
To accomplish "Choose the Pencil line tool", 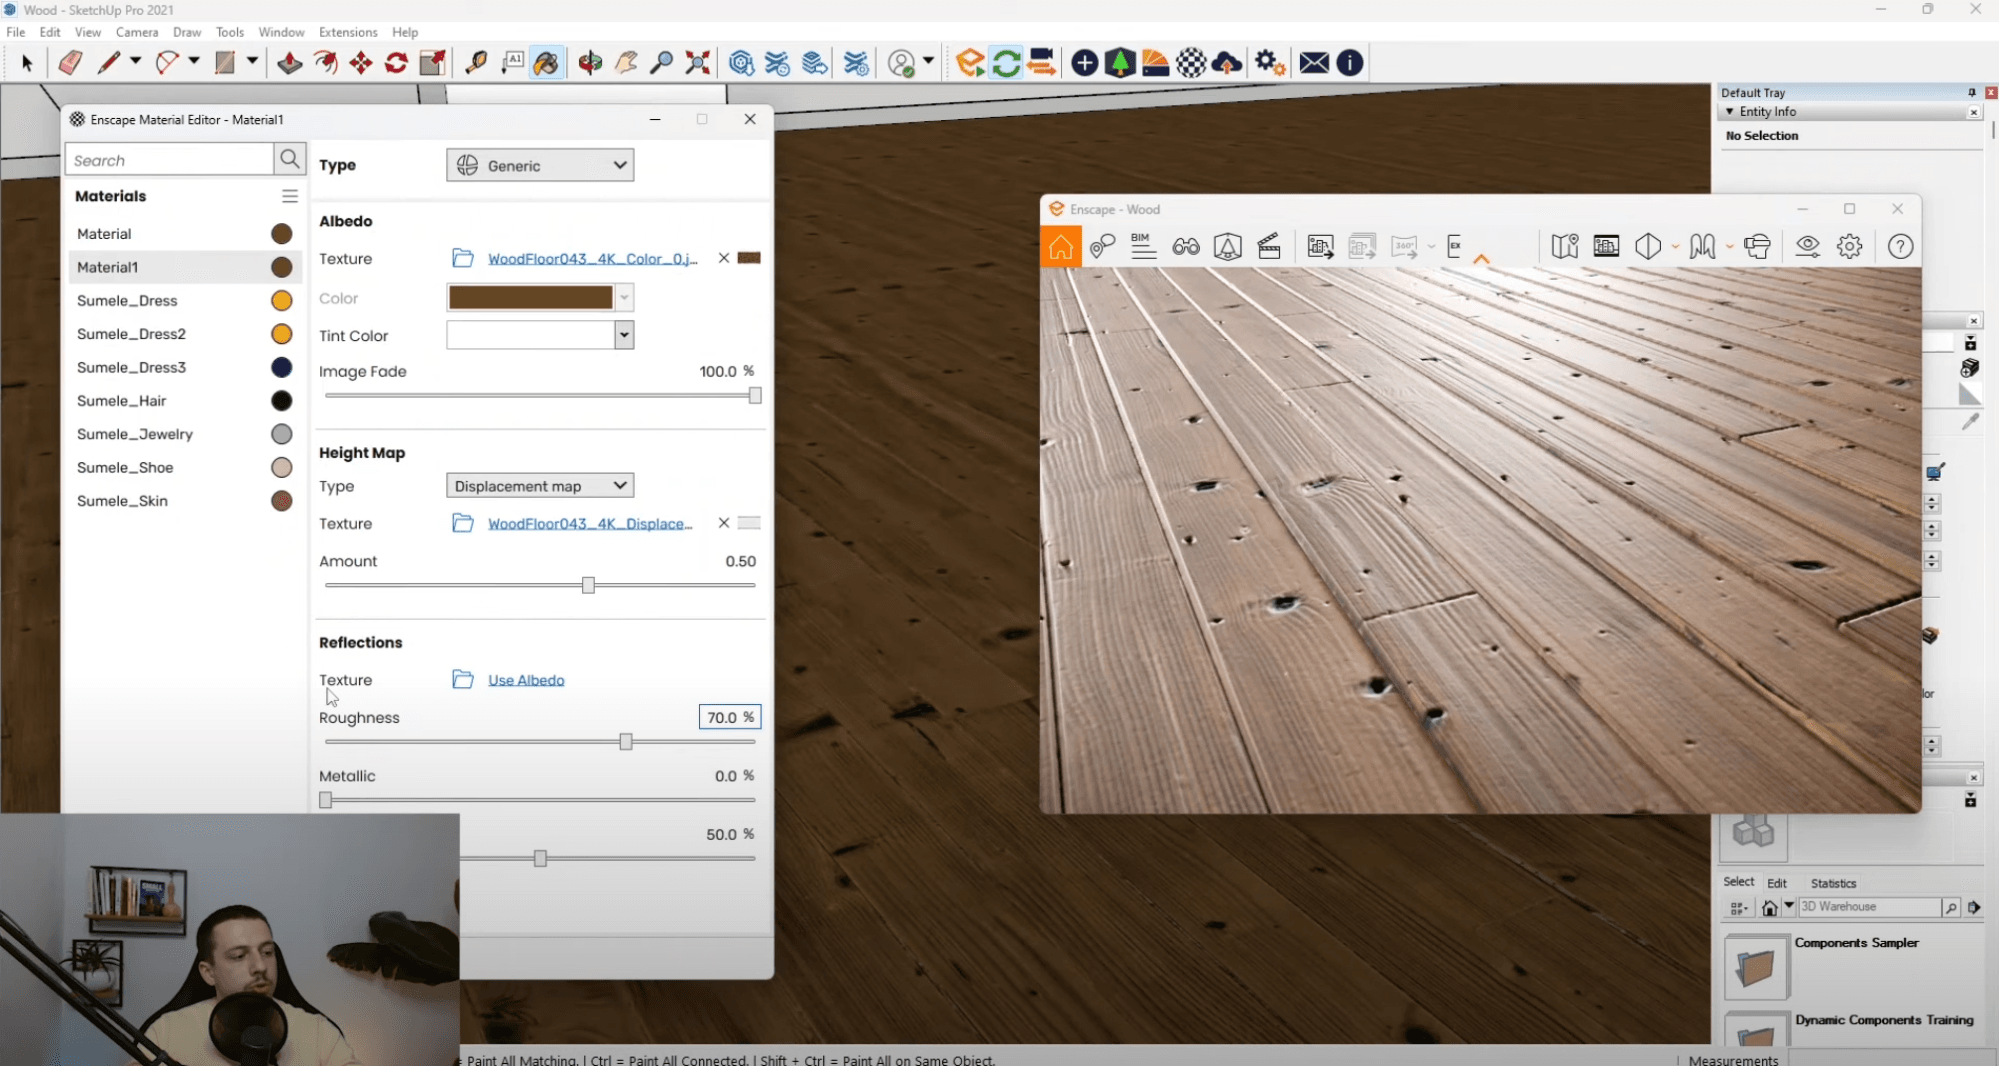I will 108,63.
